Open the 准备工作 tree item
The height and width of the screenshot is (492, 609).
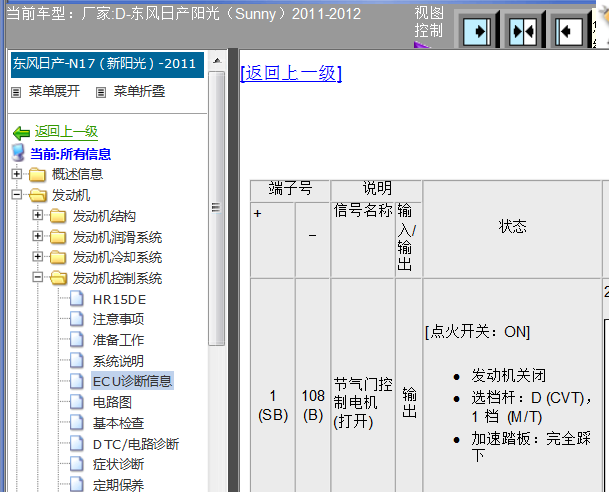click(118, 340)
